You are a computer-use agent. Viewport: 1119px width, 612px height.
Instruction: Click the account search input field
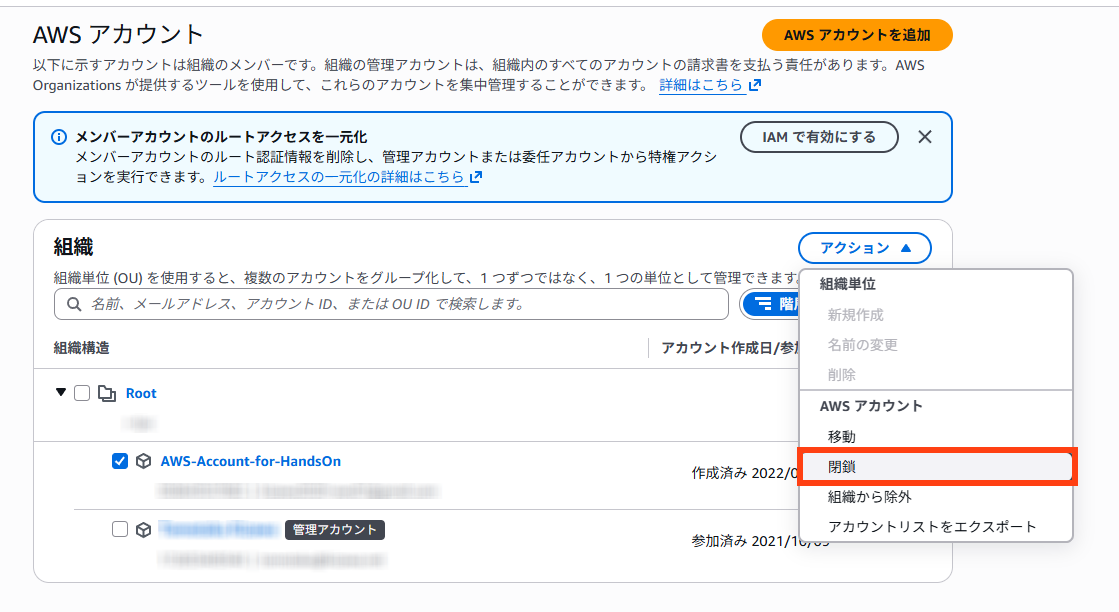[x=400, y=304]
